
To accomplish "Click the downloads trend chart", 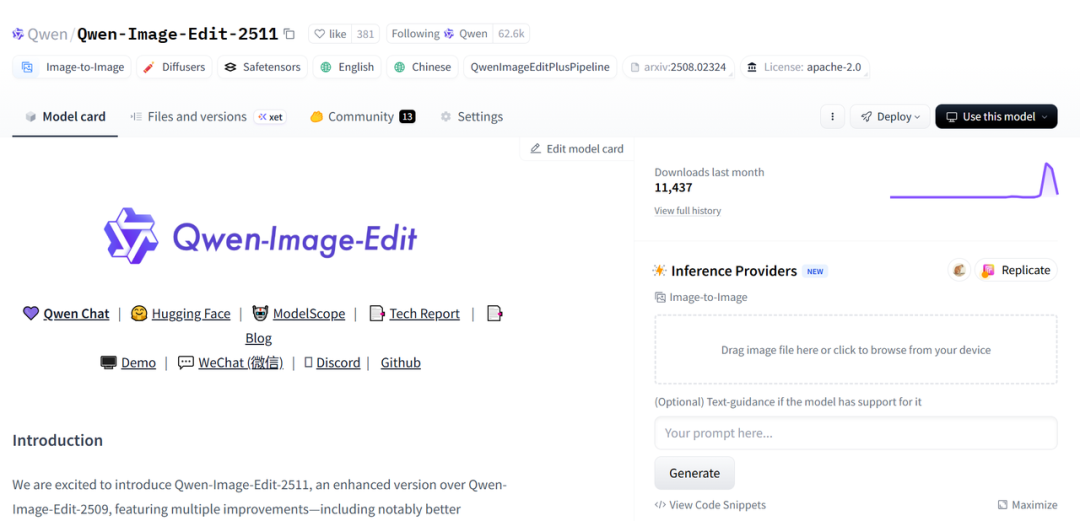I will pyautogui.click(x=973, y=181).
